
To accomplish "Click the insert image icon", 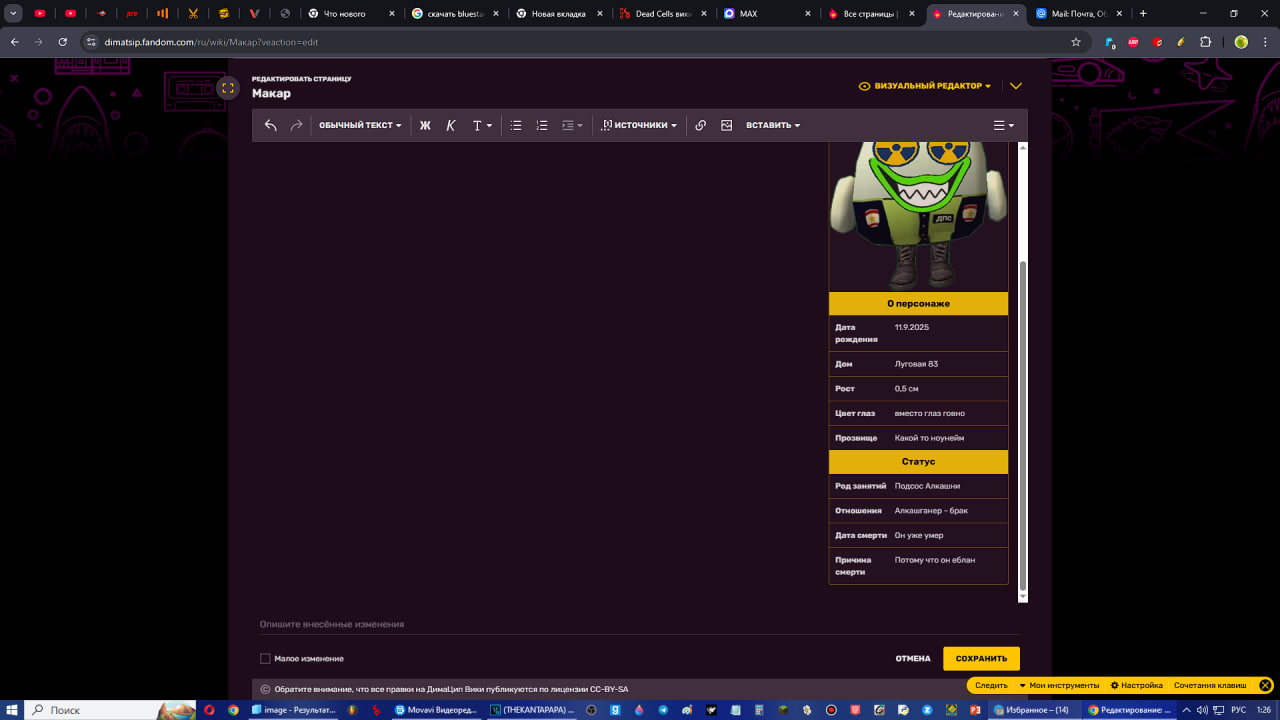I will (727, 126).
